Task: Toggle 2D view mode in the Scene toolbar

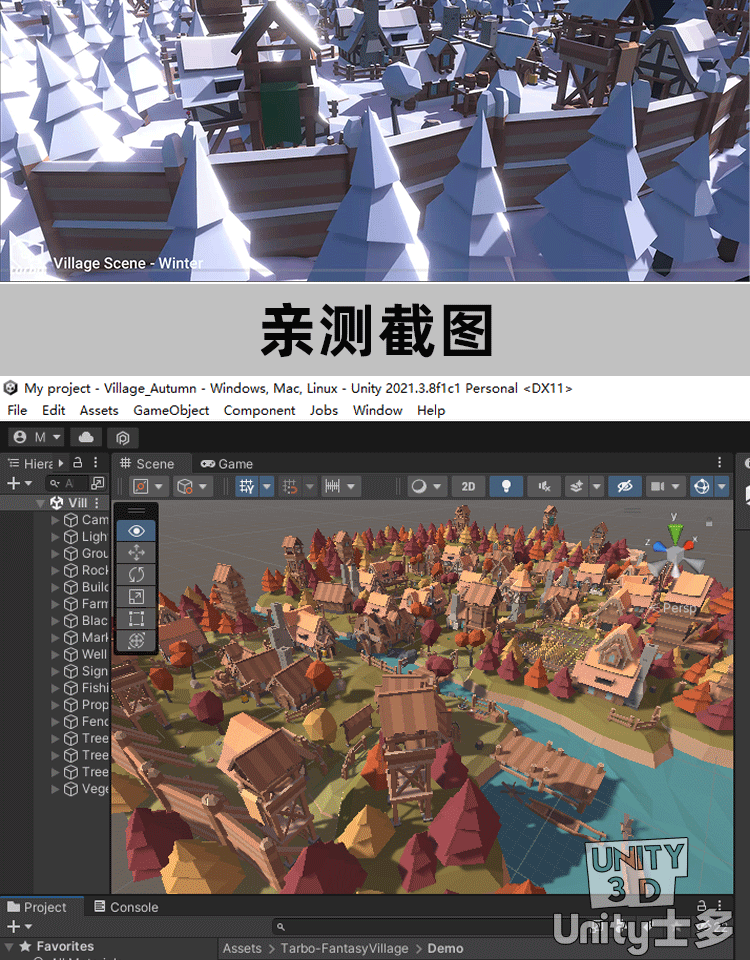Action: coord(468,486)
